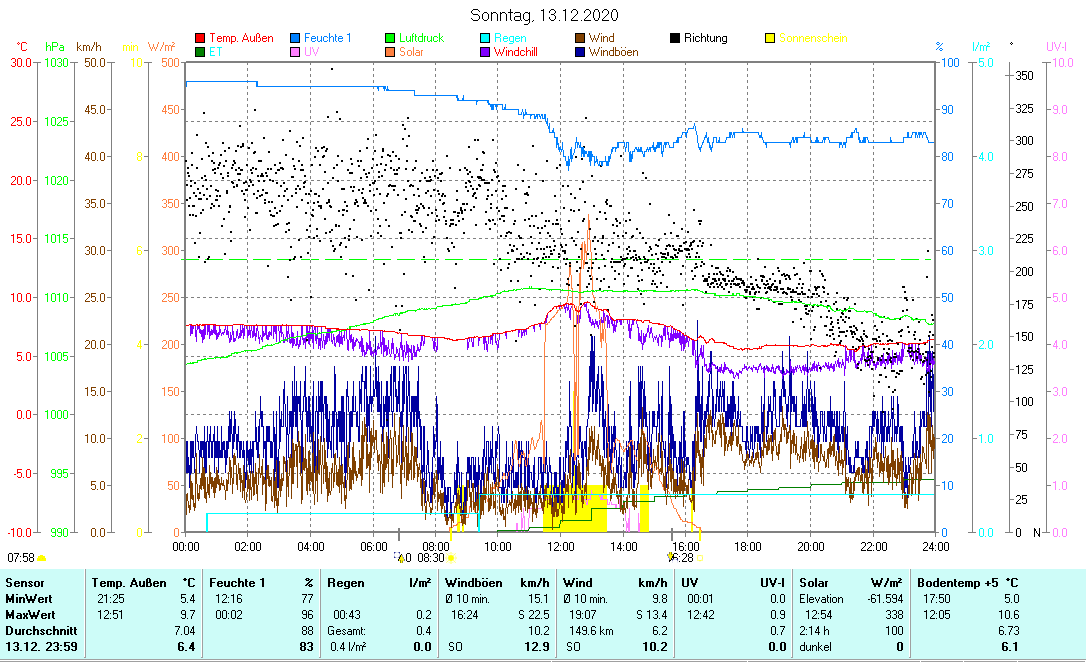Click the orange Solar legend square
Image resolution: width=1086 pixels, height=662 pixels.
point(391,52)
